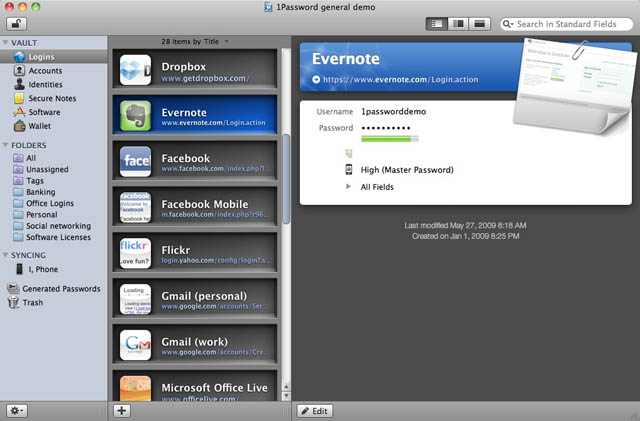
Task: Click the unlock padlock button
Action: coord(16,24)
